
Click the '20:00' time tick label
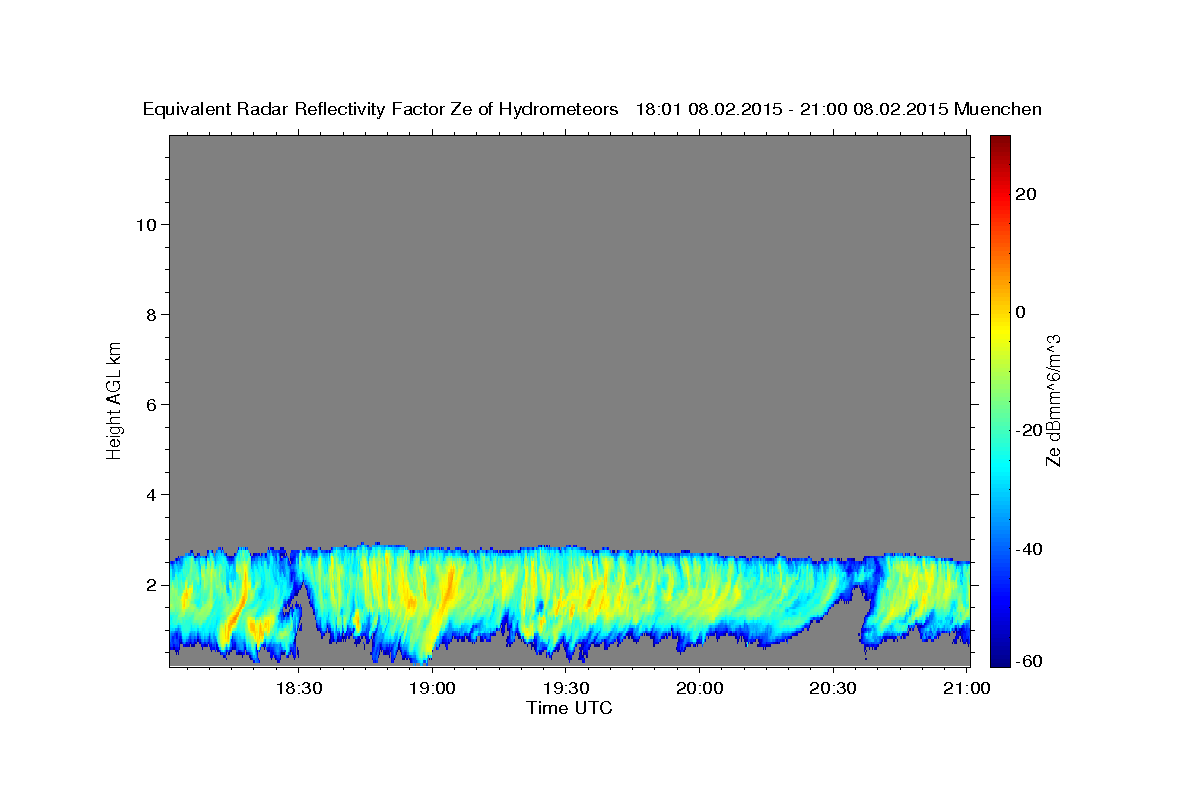(x=700, y=689)
